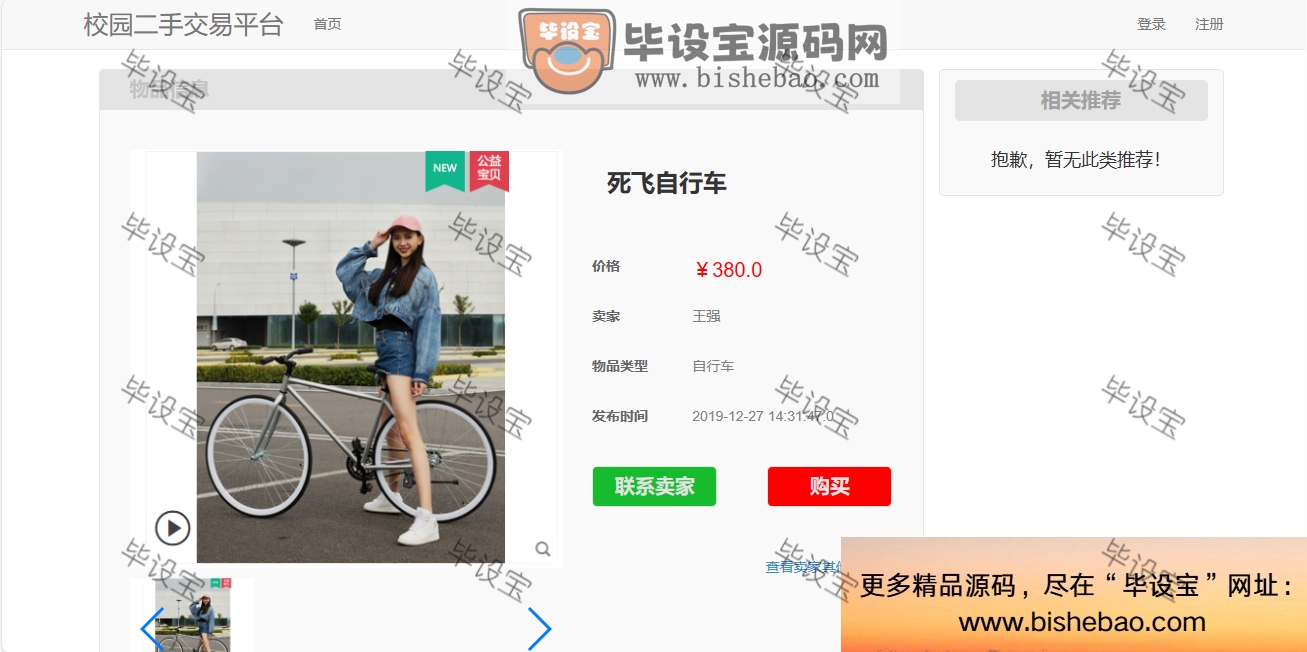Screen dimensions: 1307x652
Task: Click the 相关推荐 panel header
Action: pos(1081,101)
